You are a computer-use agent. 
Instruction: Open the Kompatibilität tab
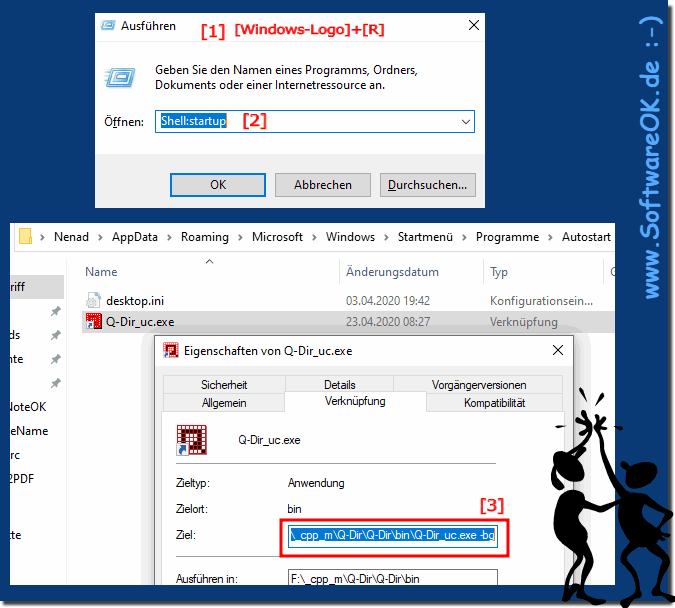[494, 403]
